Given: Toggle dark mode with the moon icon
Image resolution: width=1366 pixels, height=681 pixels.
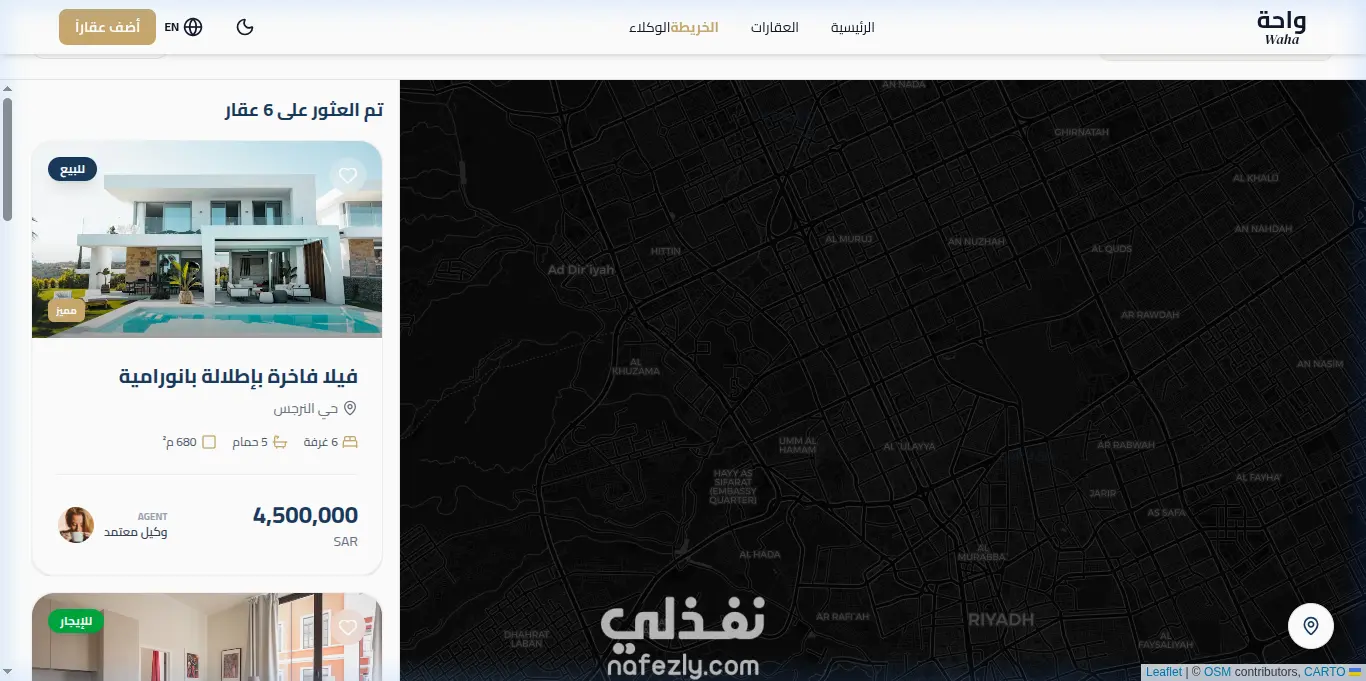Looking at the screenshot, I should point(245,27).
